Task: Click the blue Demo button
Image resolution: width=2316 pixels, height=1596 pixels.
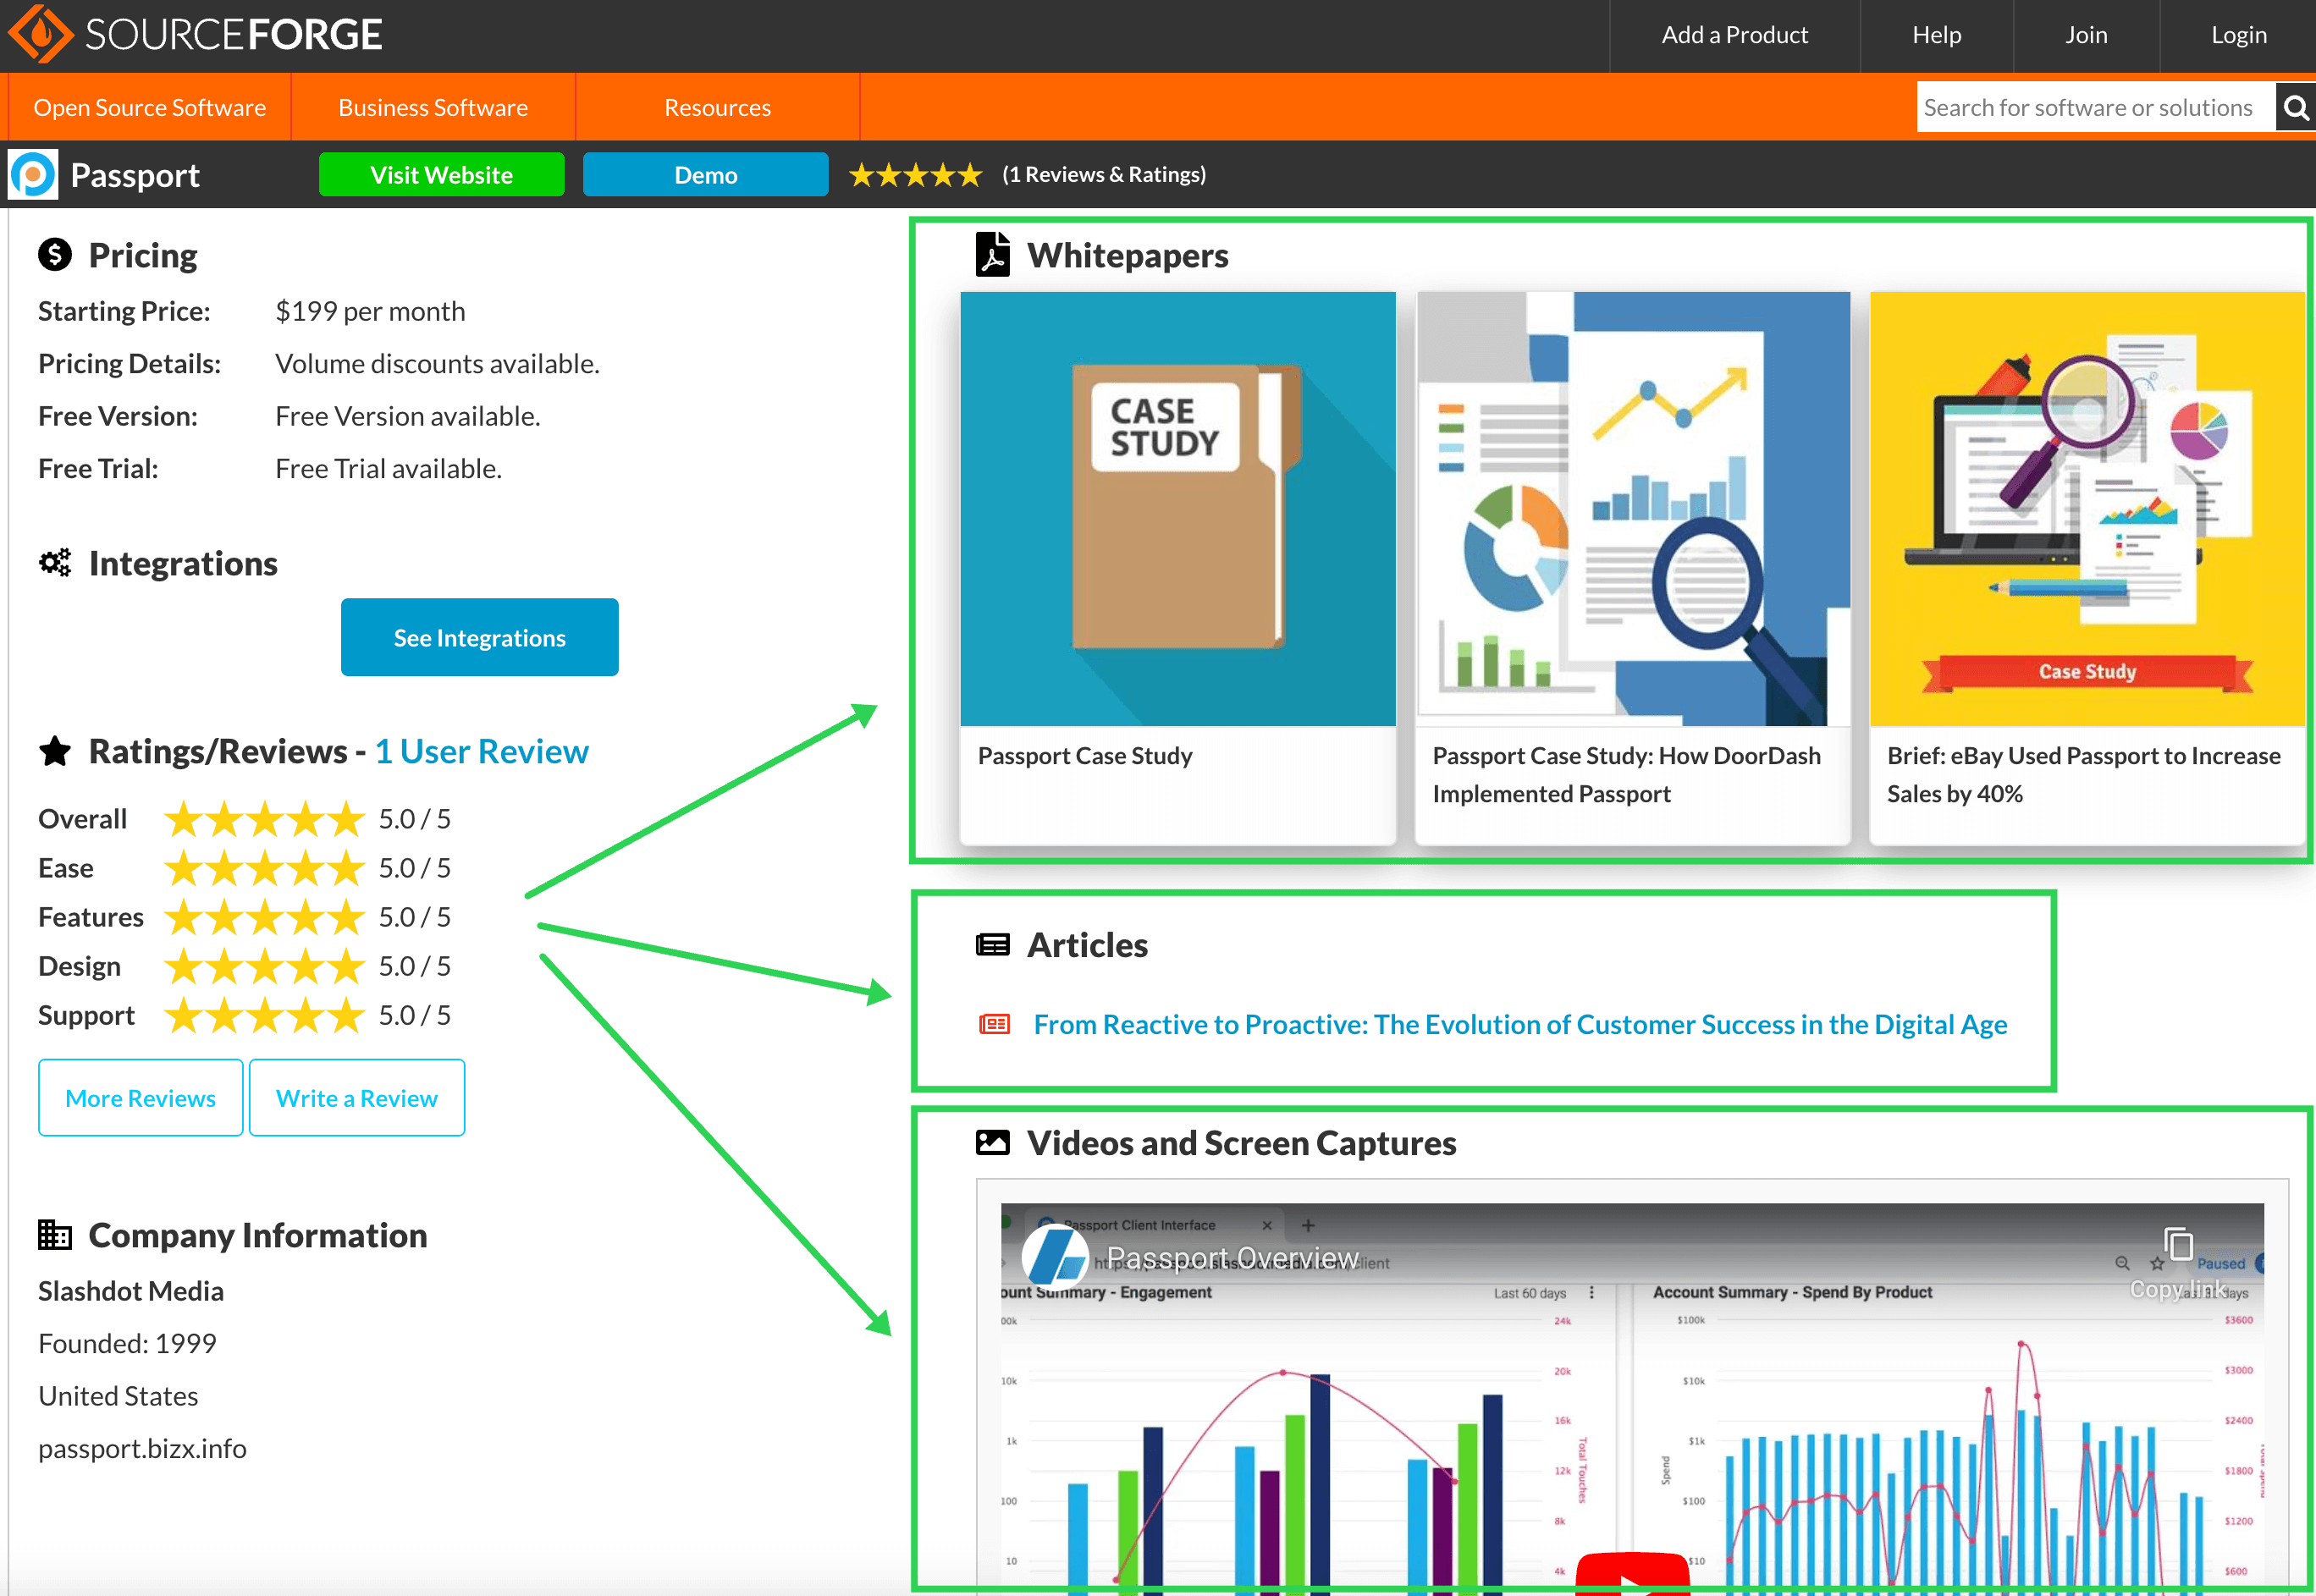Action: click(706, 175)
